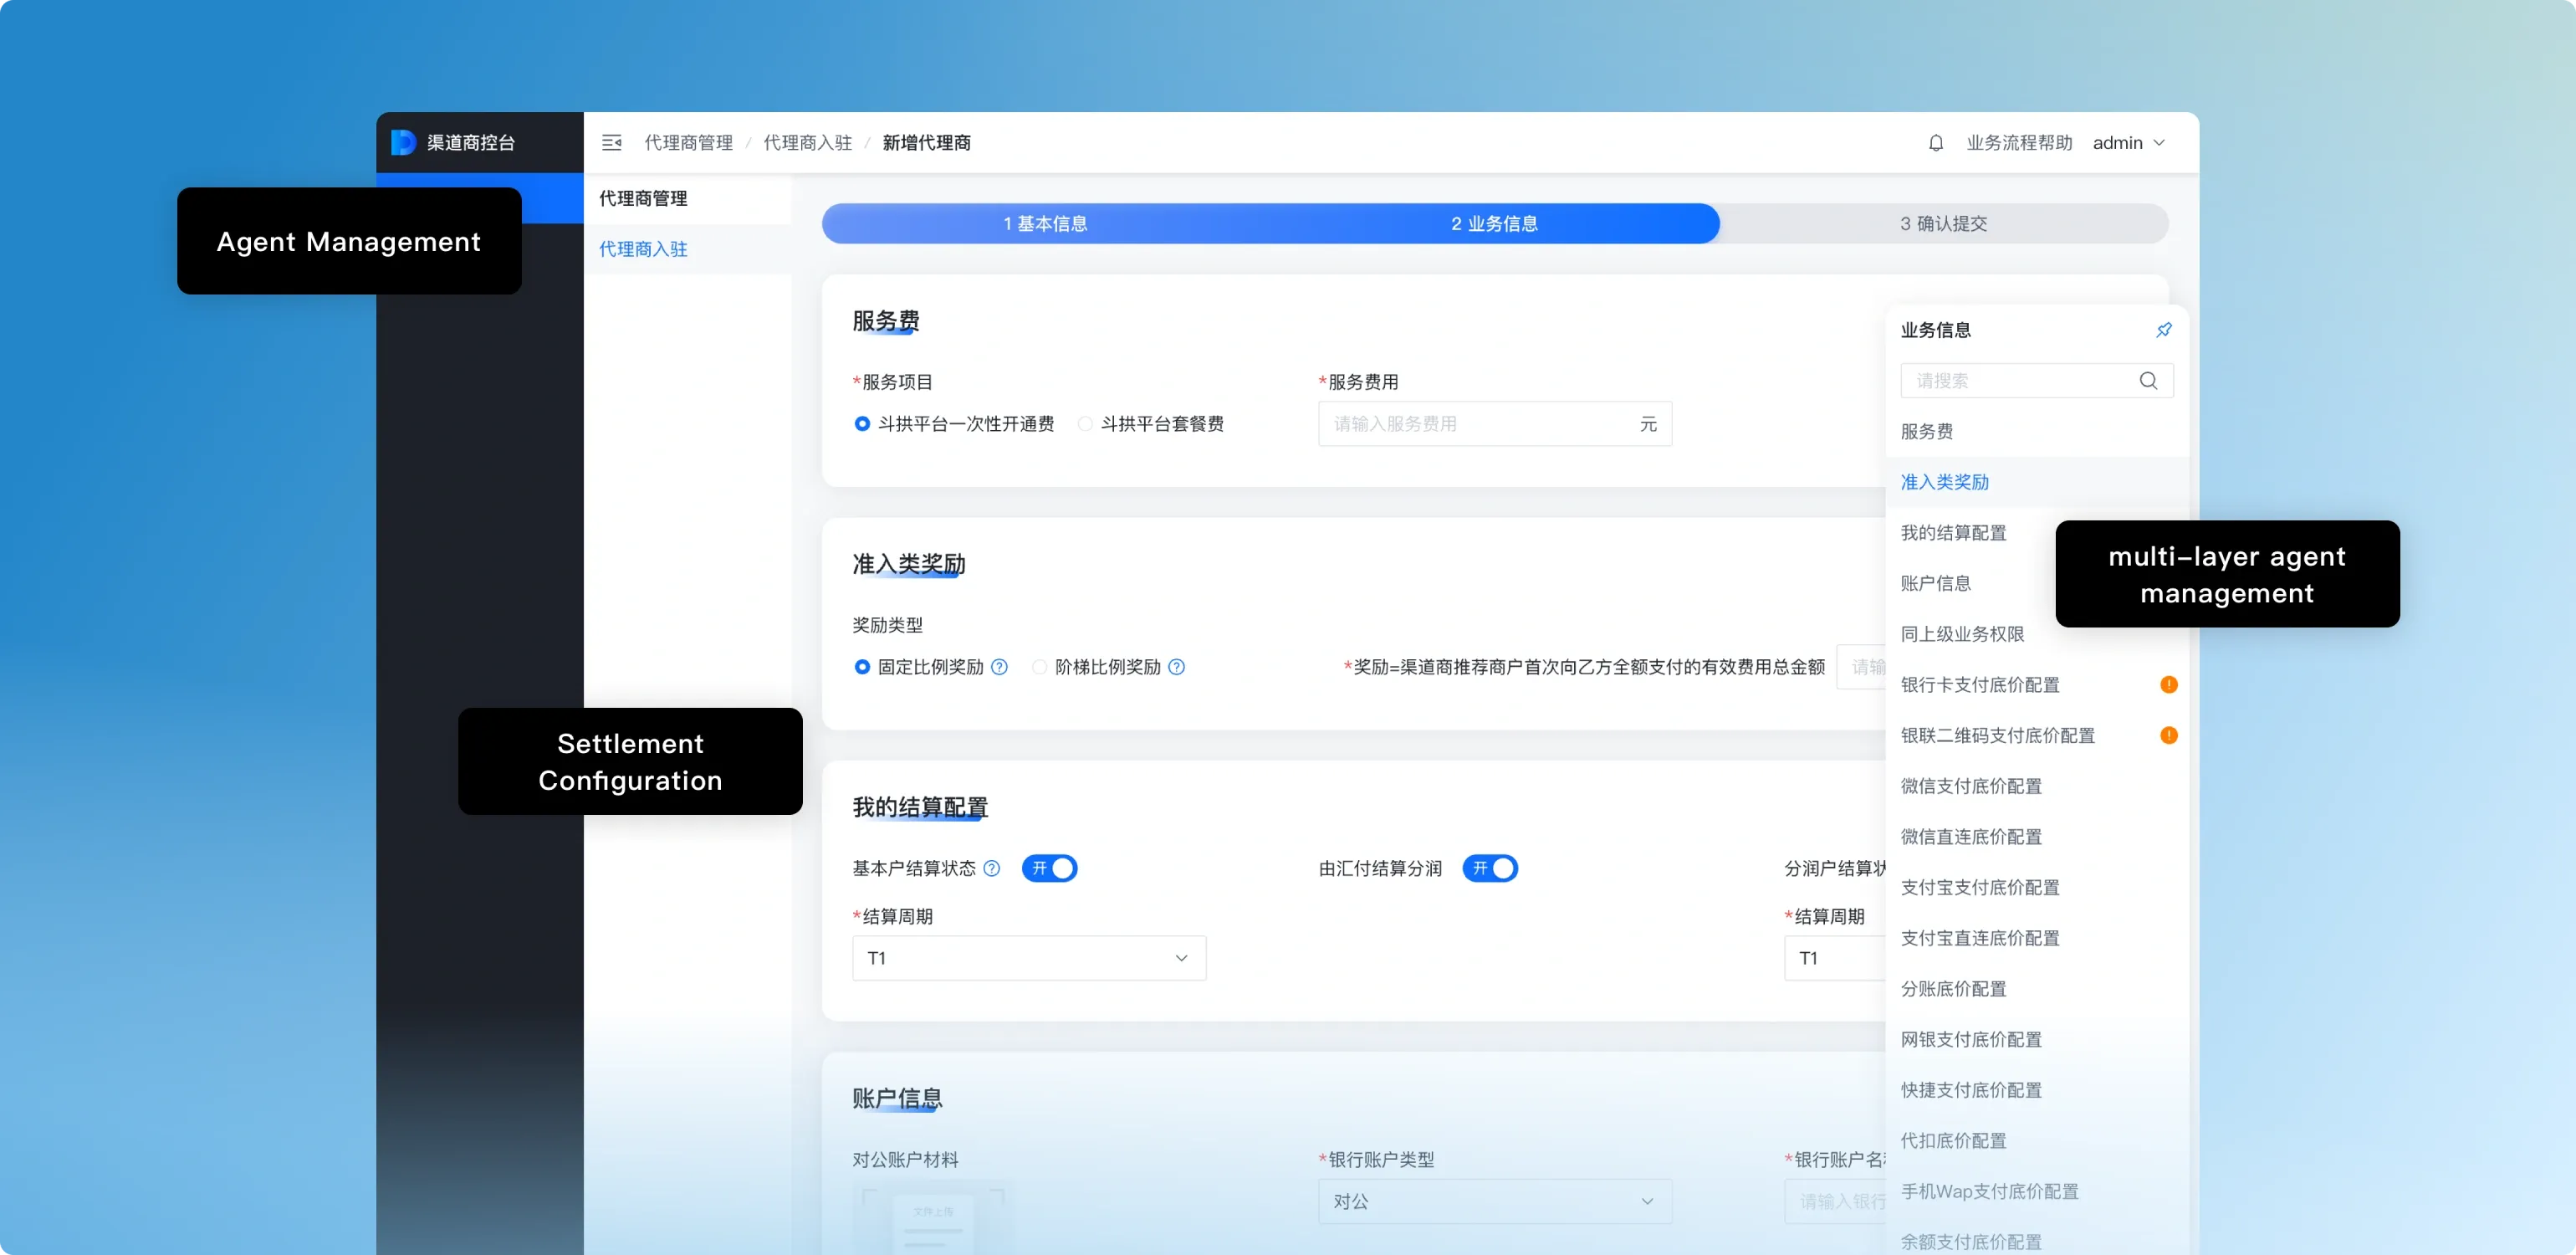Open the 业务流程帮助 link

pos(2019,143)
